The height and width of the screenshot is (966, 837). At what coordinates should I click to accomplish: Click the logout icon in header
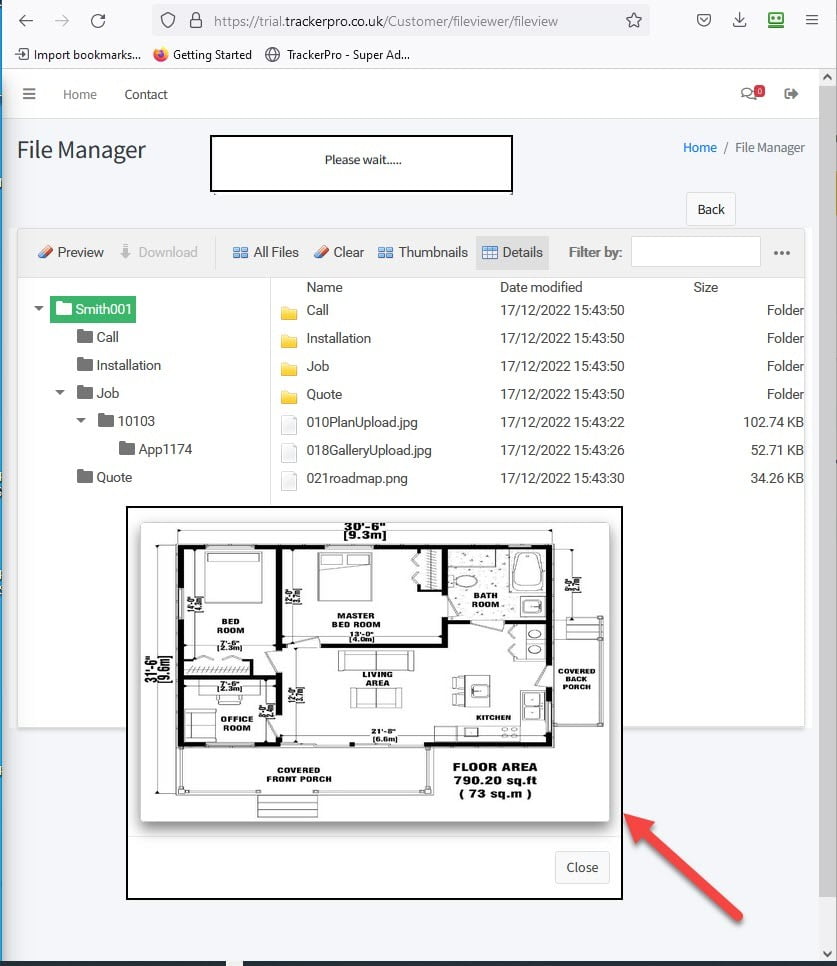click(x=791, y=94)
